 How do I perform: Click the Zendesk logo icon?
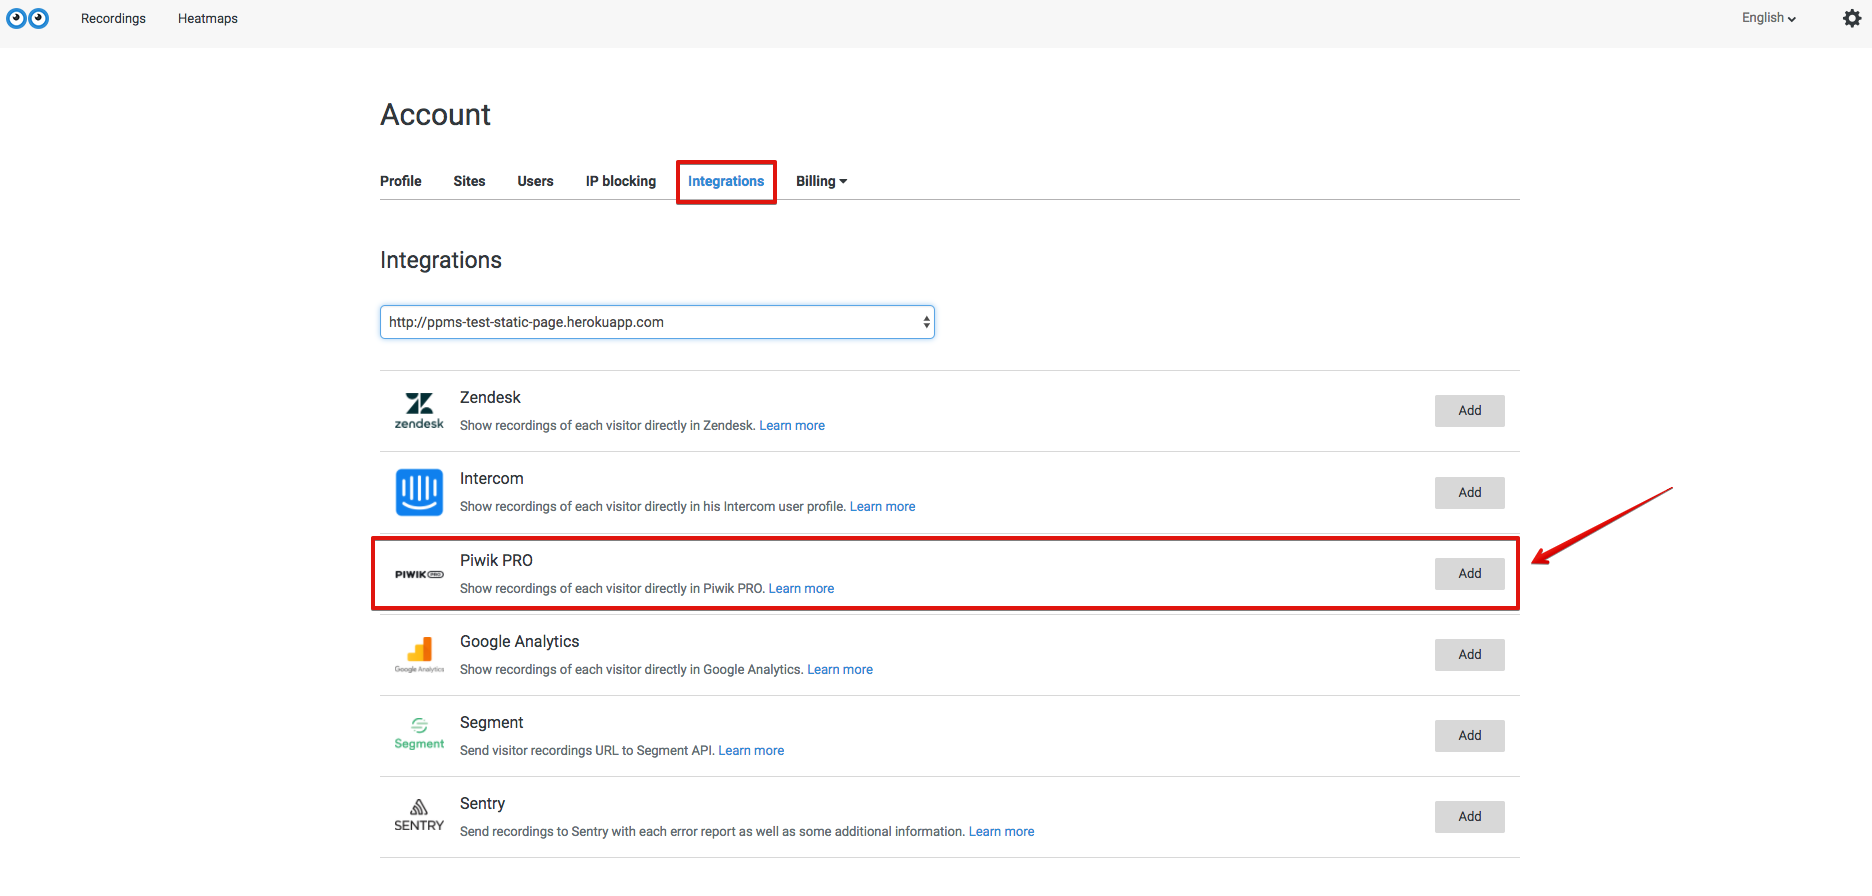tap(419, 411)
